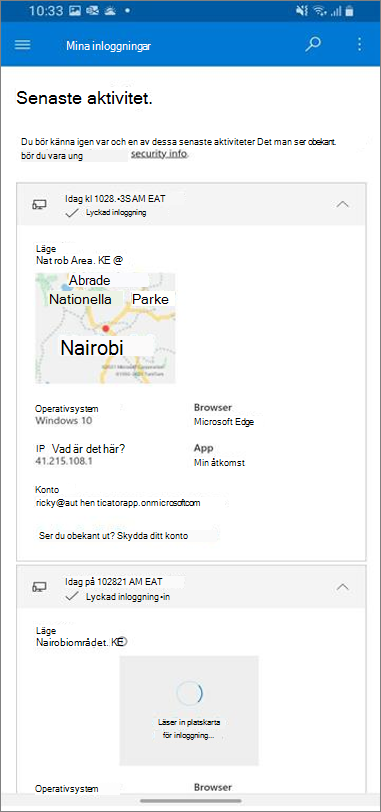Tap the search magnifier icon
This screenshot has width=381, height=812.
point(313,45)
